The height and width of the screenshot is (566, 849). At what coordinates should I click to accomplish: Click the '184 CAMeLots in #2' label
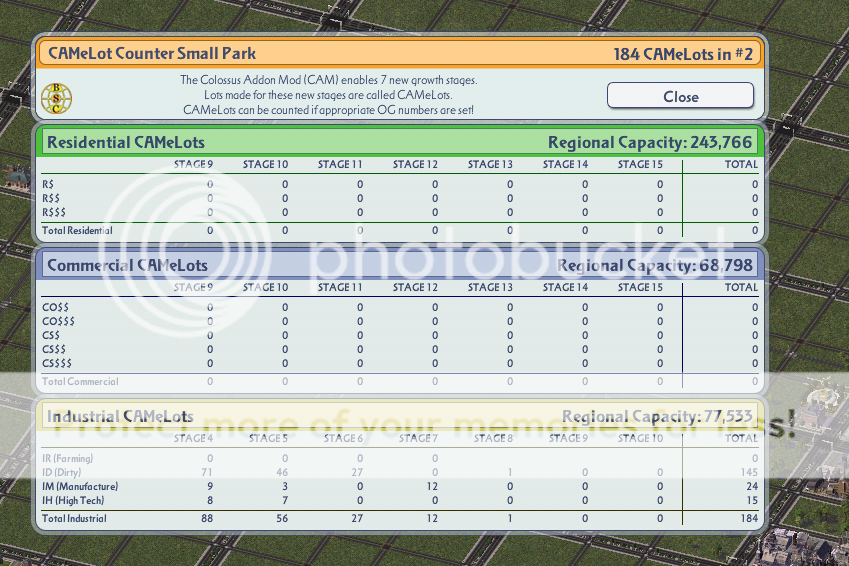tap(683, 54)
